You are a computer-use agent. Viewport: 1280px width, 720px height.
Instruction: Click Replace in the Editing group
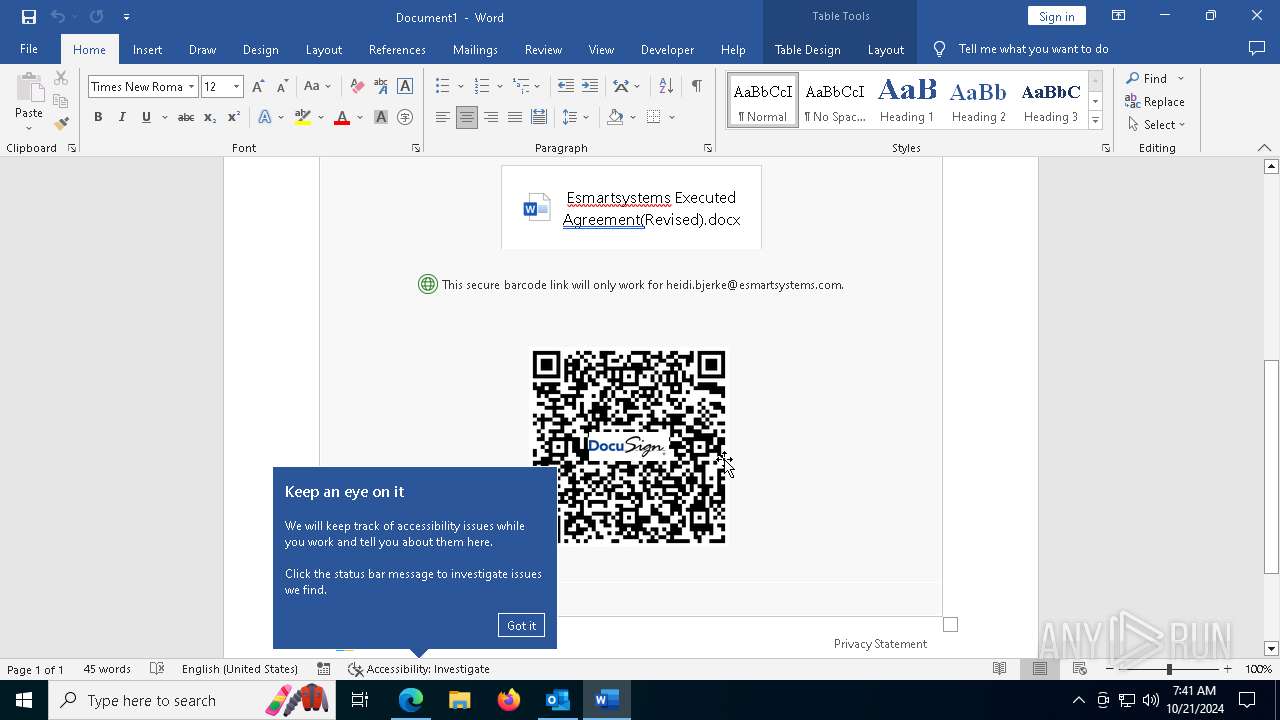pos(1155,101)
